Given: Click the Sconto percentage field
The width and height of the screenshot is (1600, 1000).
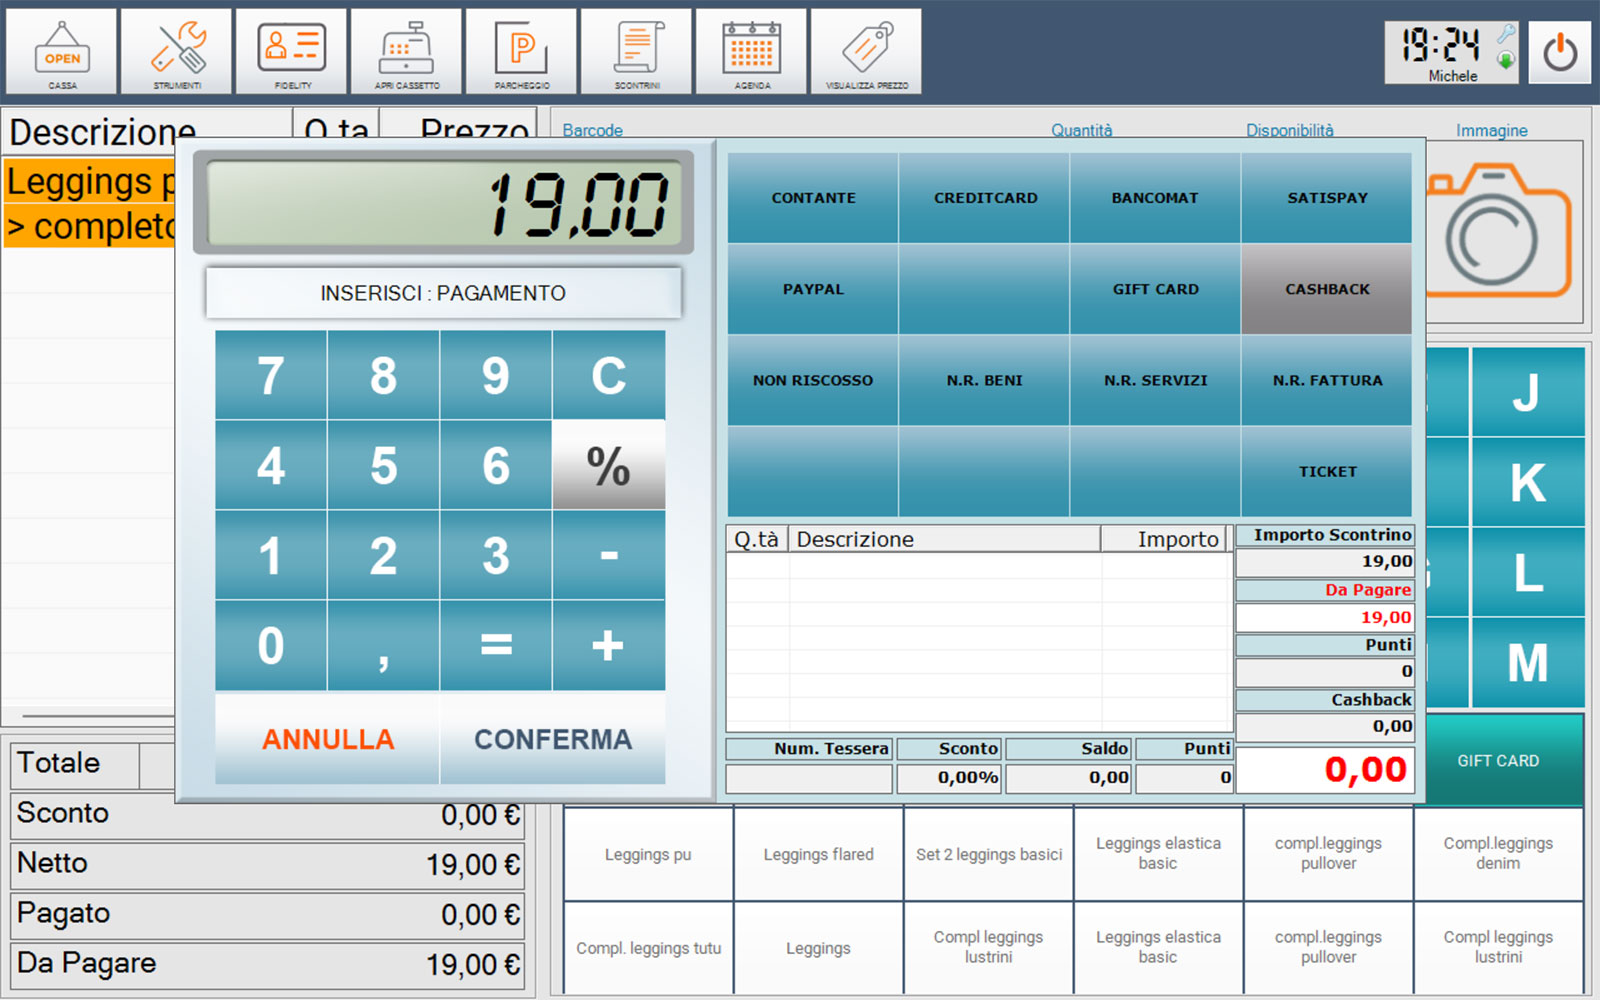Looking at the screenshot, I should point(949,778).
